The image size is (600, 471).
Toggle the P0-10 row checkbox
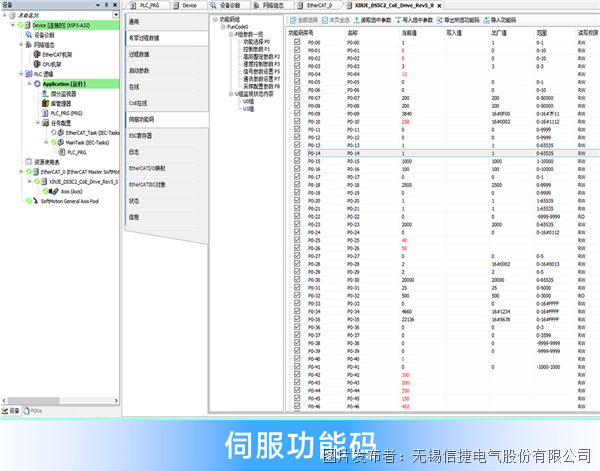(297, 121)
